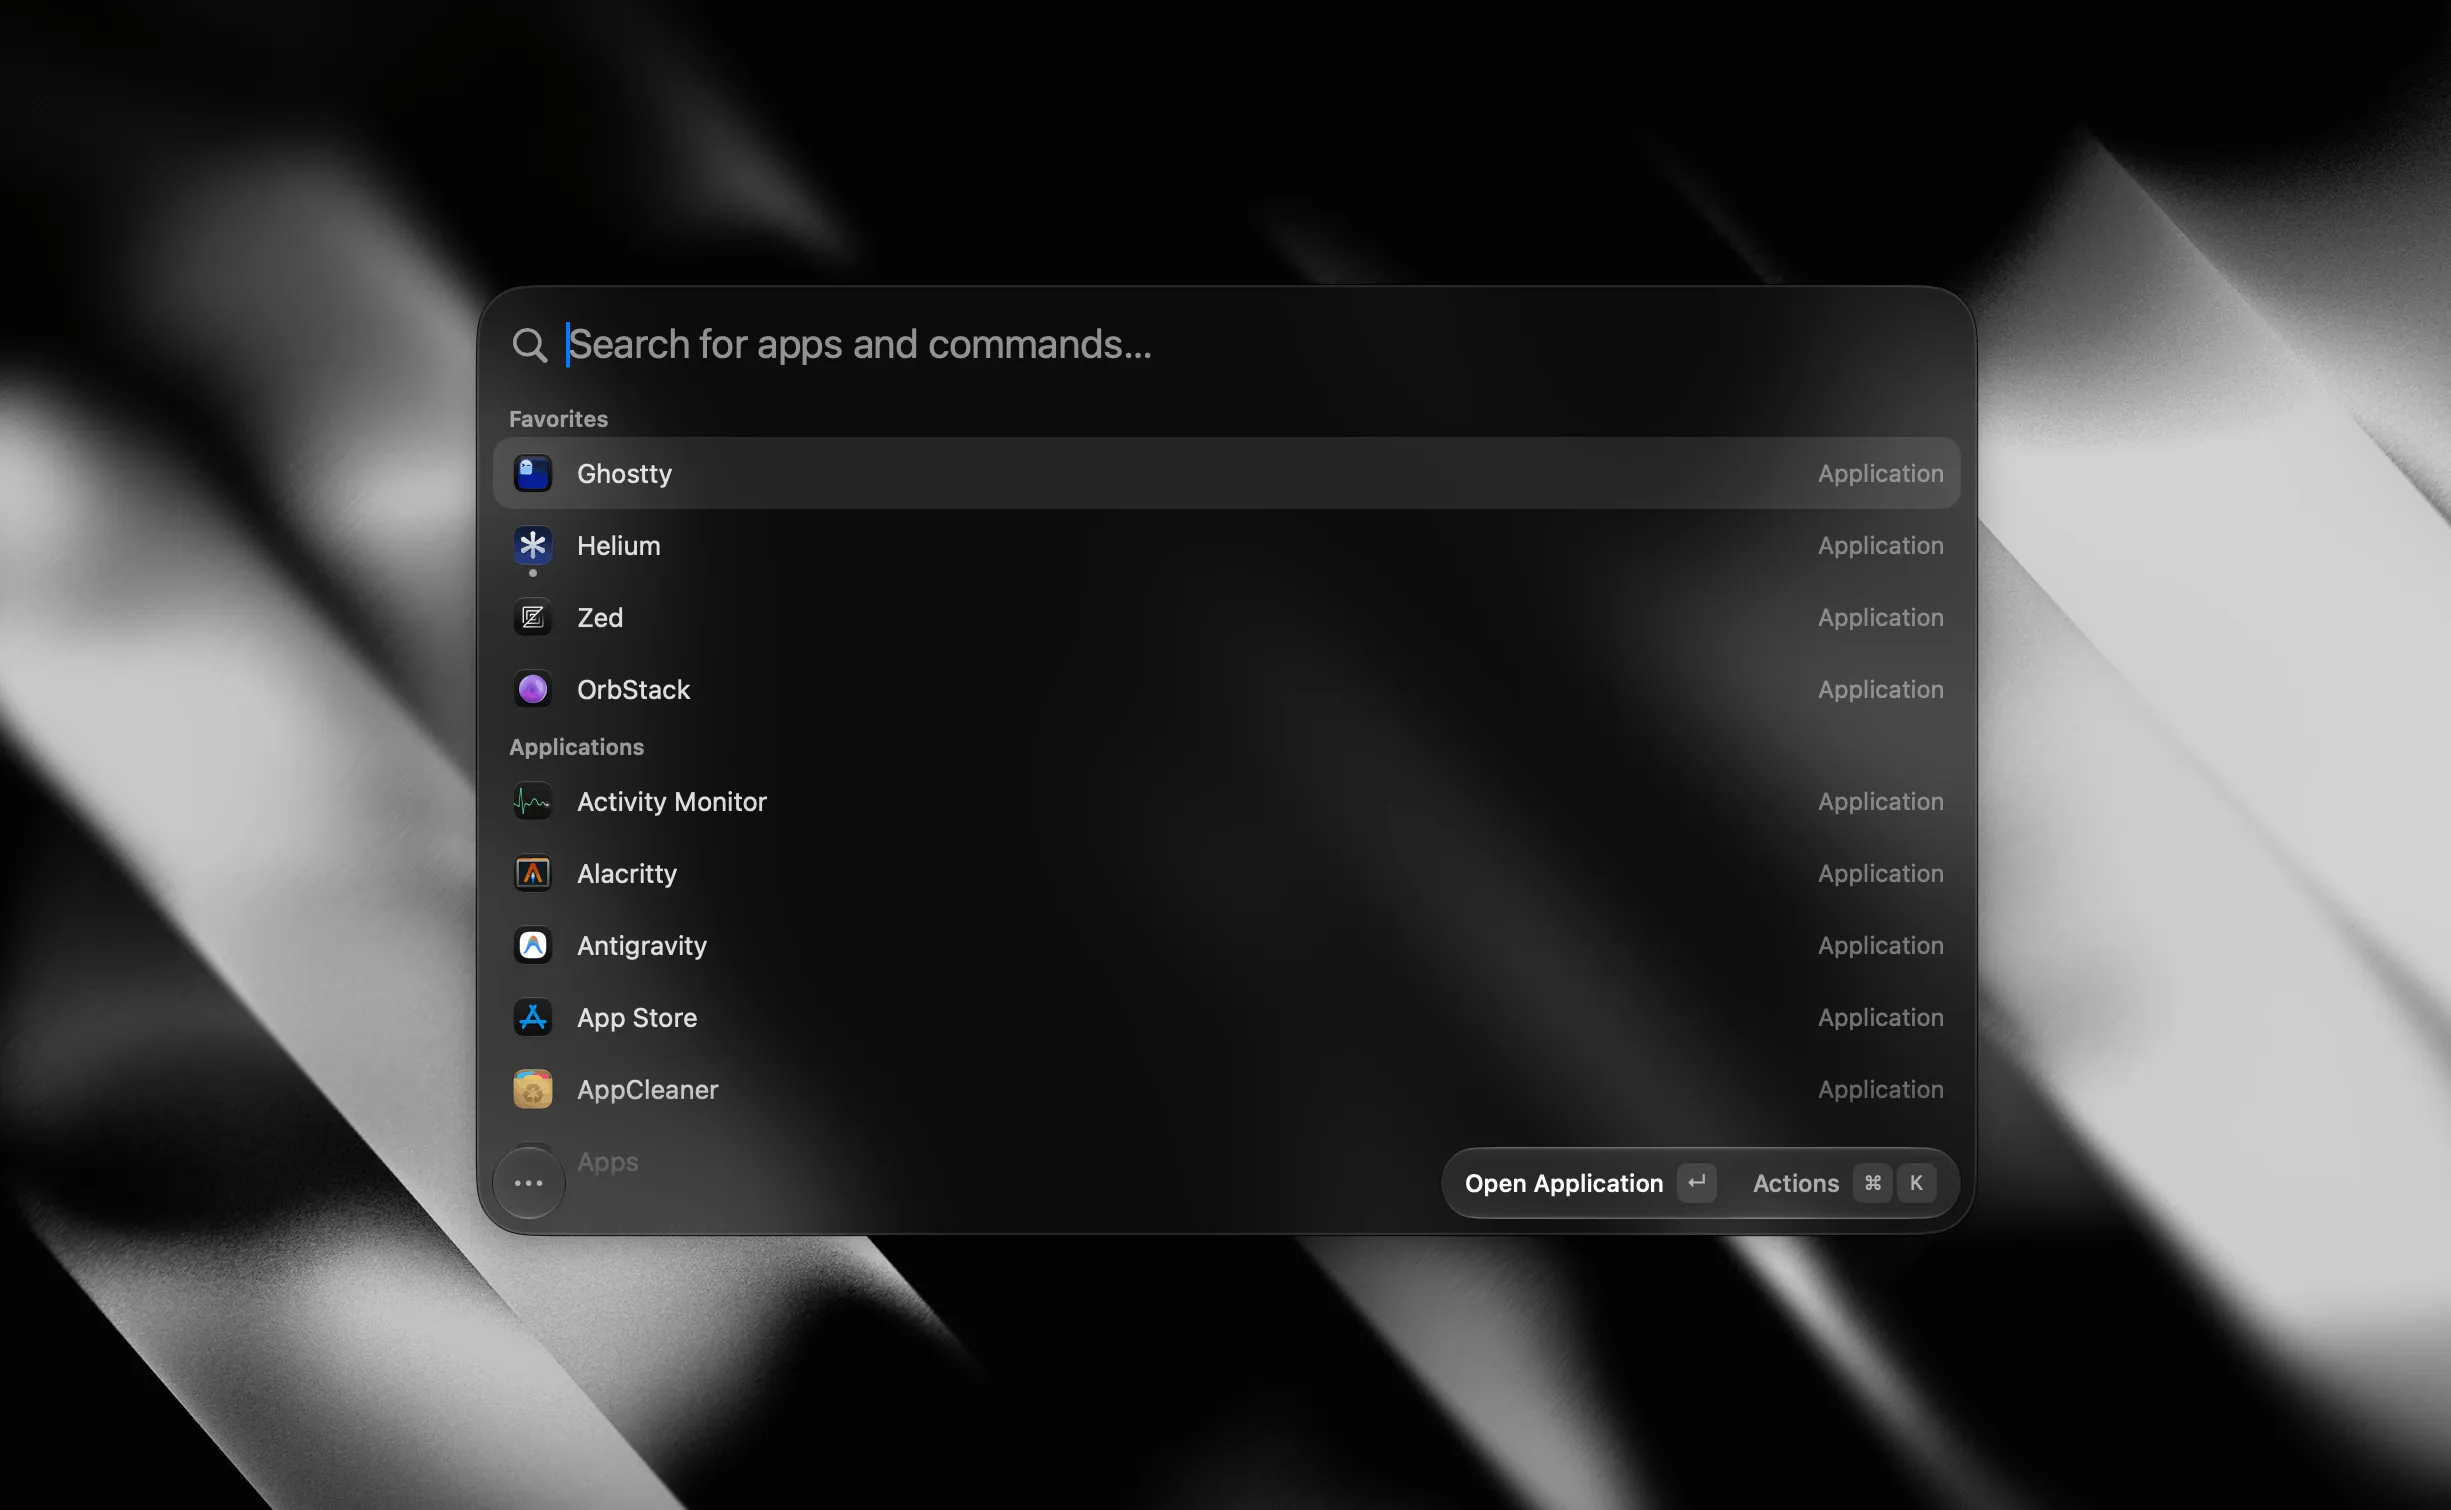Click the Alacritty app icon
The height and width of the screenshot is (1510, 2451).
click(x=532, y=873)
